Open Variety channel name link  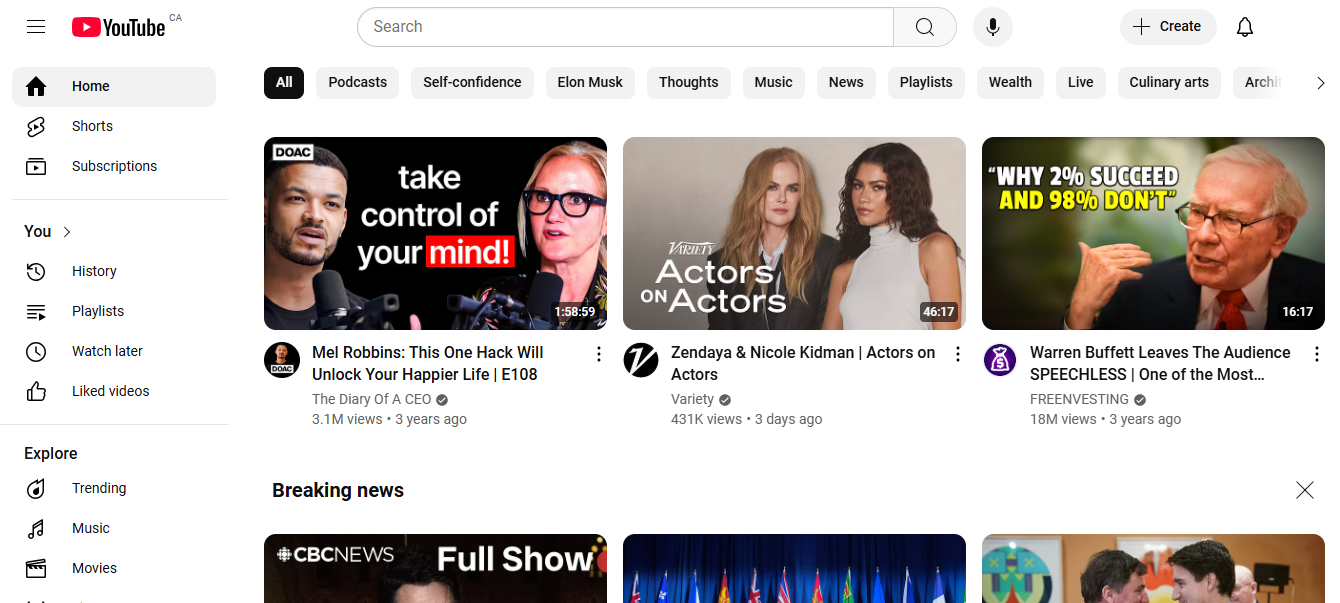pos(692,399)
